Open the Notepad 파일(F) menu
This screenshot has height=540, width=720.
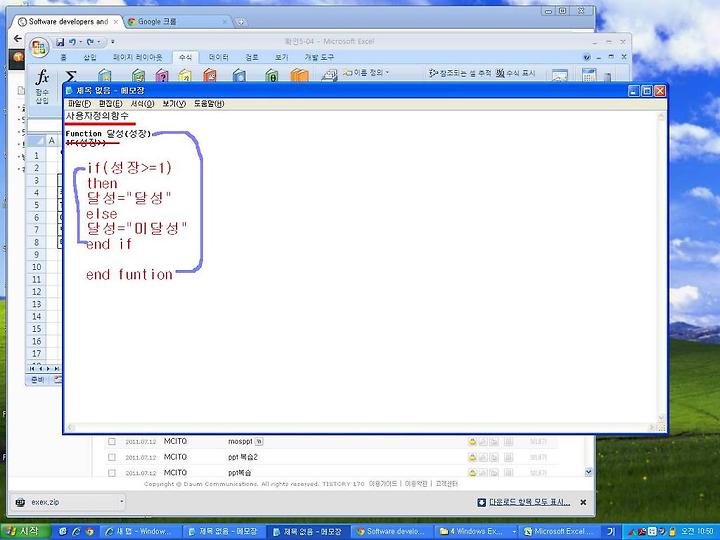(79, 104)
